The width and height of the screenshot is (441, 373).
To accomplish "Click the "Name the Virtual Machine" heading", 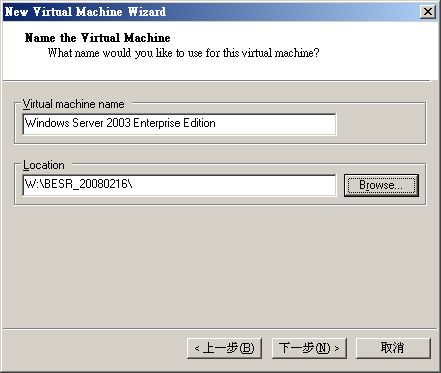I will coord(97,38).
